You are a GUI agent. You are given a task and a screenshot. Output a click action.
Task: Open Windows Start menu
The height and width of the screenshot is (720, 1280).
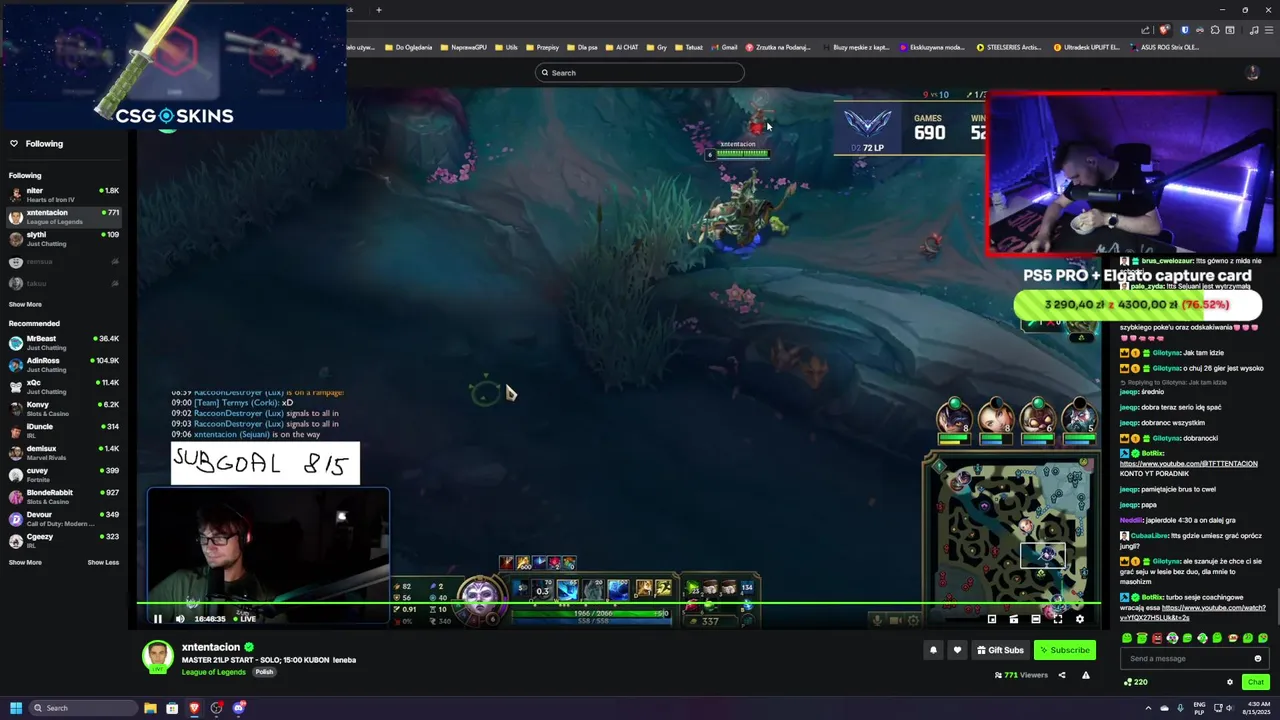16,708
